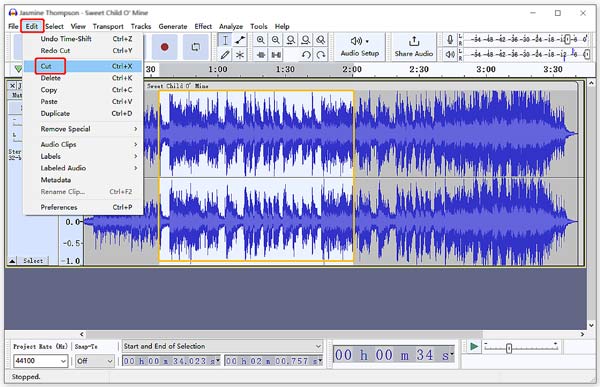
Task: Open the Transport menu
Action: 108,26
